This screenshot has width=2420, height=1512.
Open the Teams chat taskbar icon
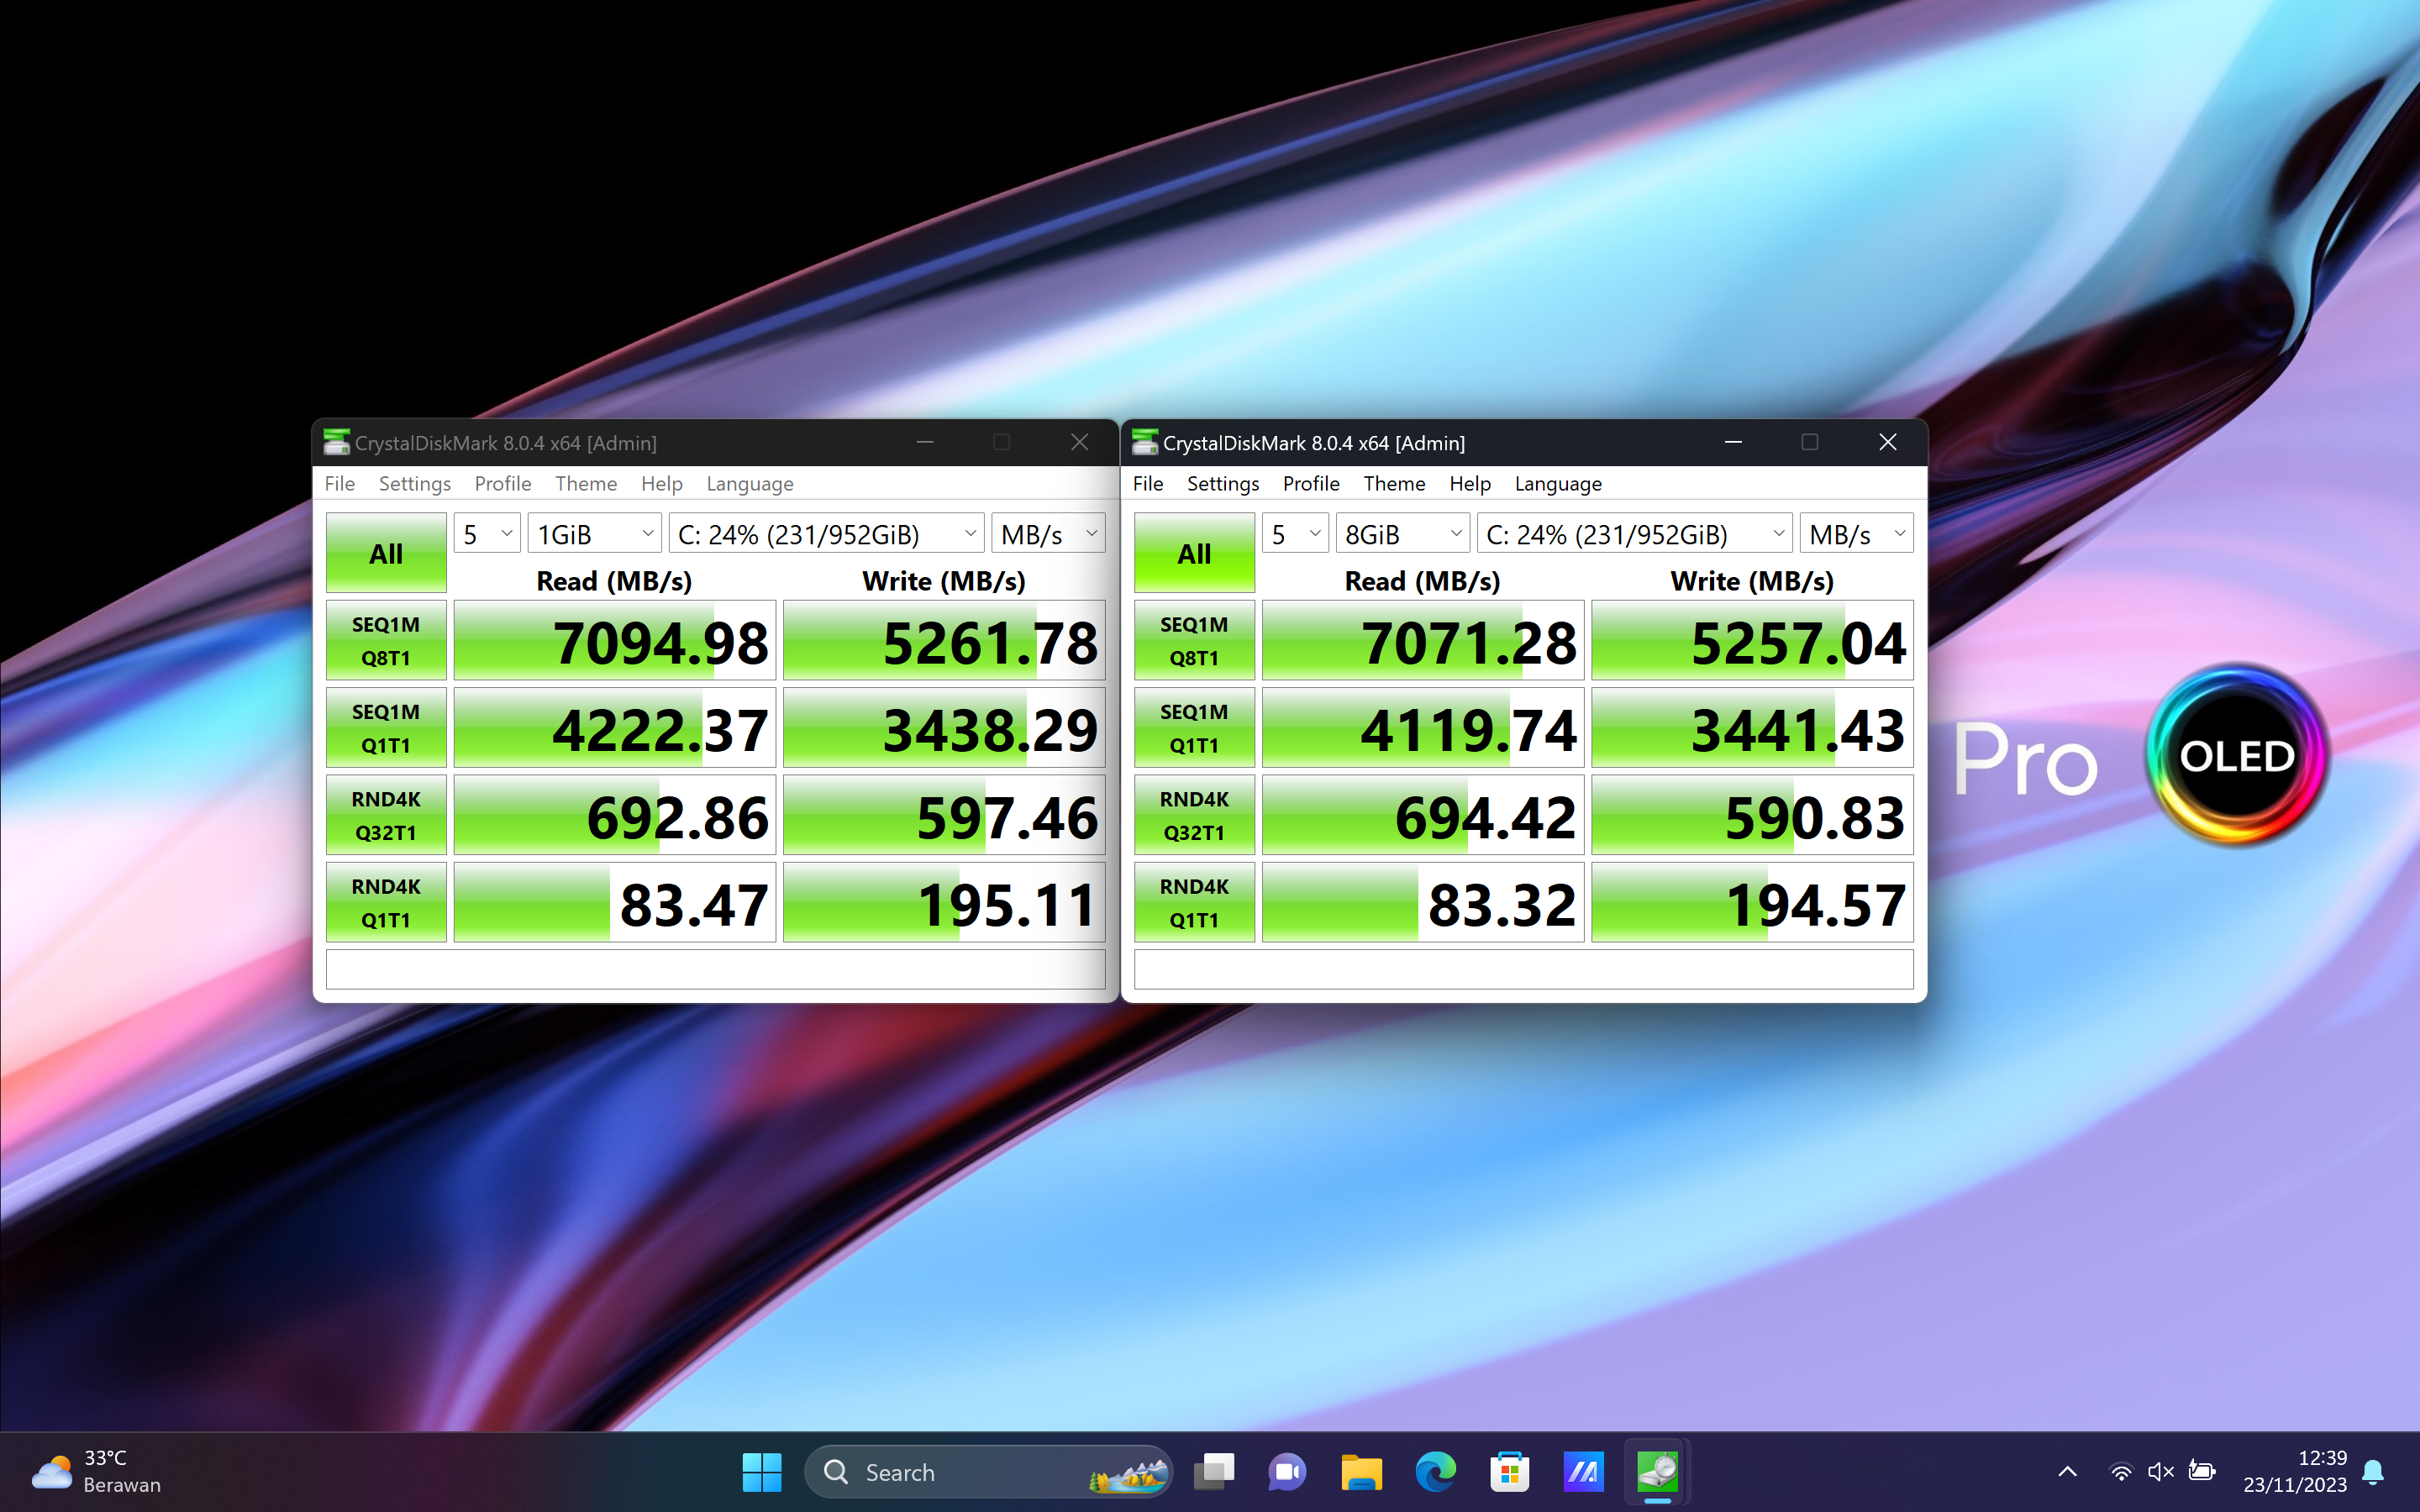coord(1287,1472)
